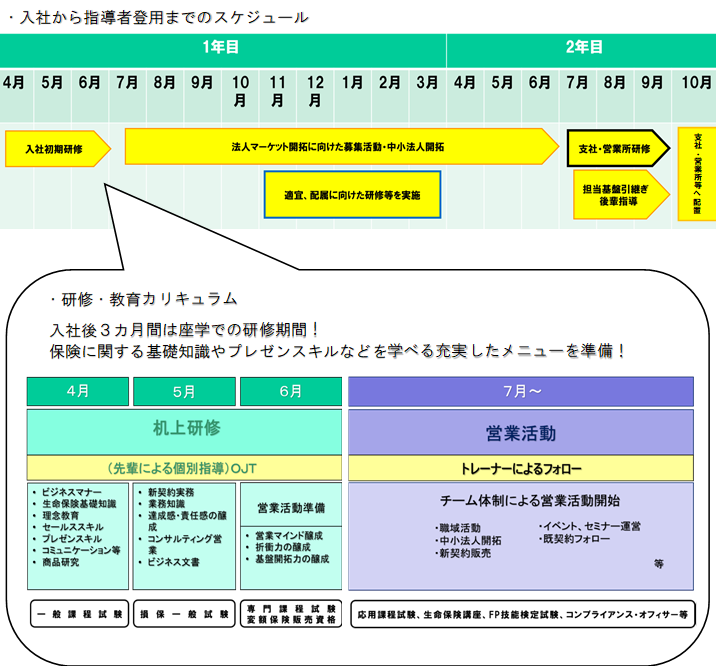716x666 pixels.
Task: Click the 損保一般試験 box
Action: click(183, 614)
